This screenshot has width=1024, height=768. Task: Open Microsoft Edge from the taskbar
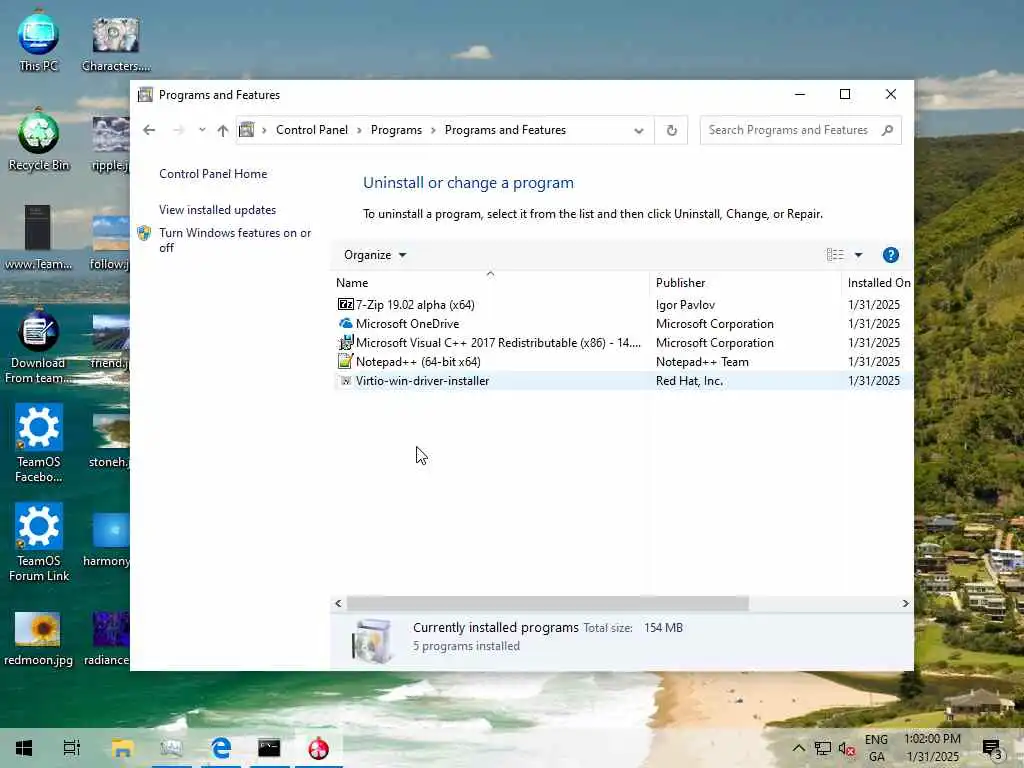coord(221,748)
